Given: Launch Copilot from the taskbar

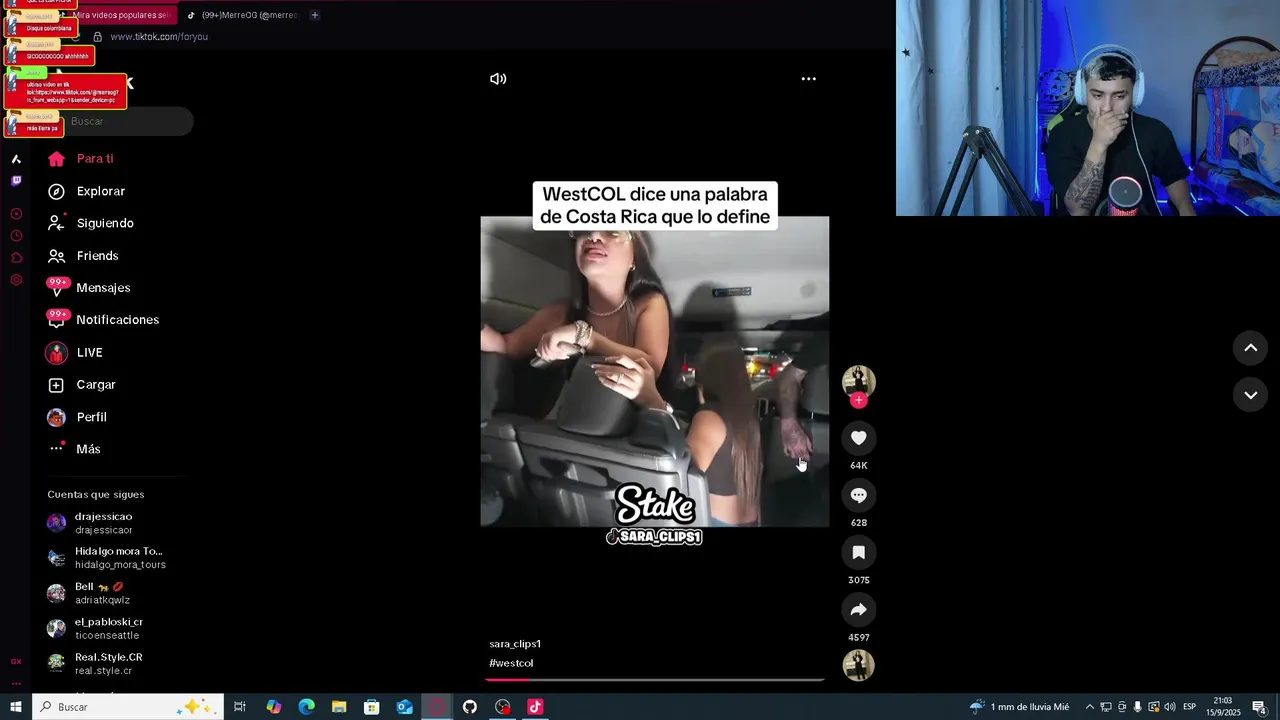Looking at the screenshot, I should (x=274, y=707).
